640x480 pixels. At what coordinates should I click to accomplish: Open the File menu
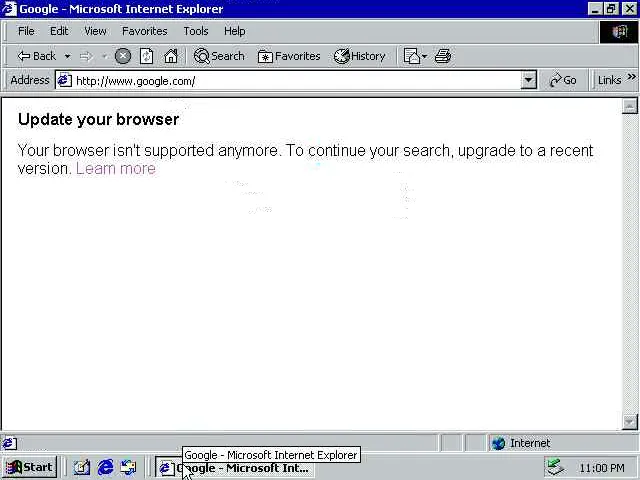(x=26, y=31)
